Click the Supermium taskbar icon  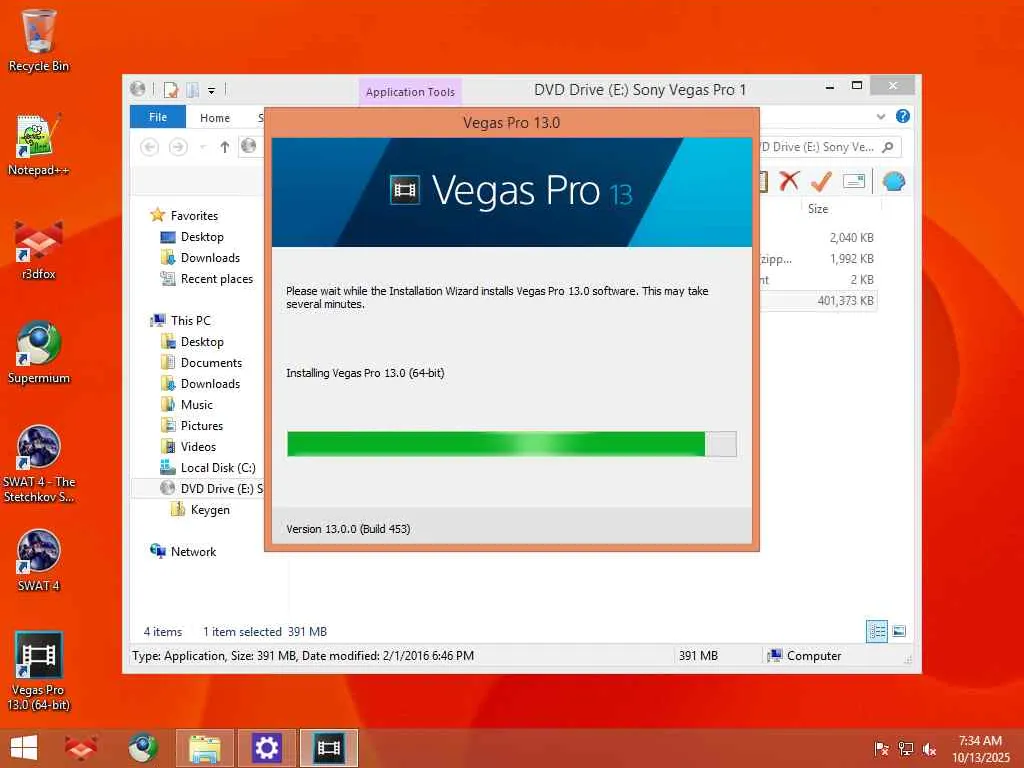pos(143,748)
